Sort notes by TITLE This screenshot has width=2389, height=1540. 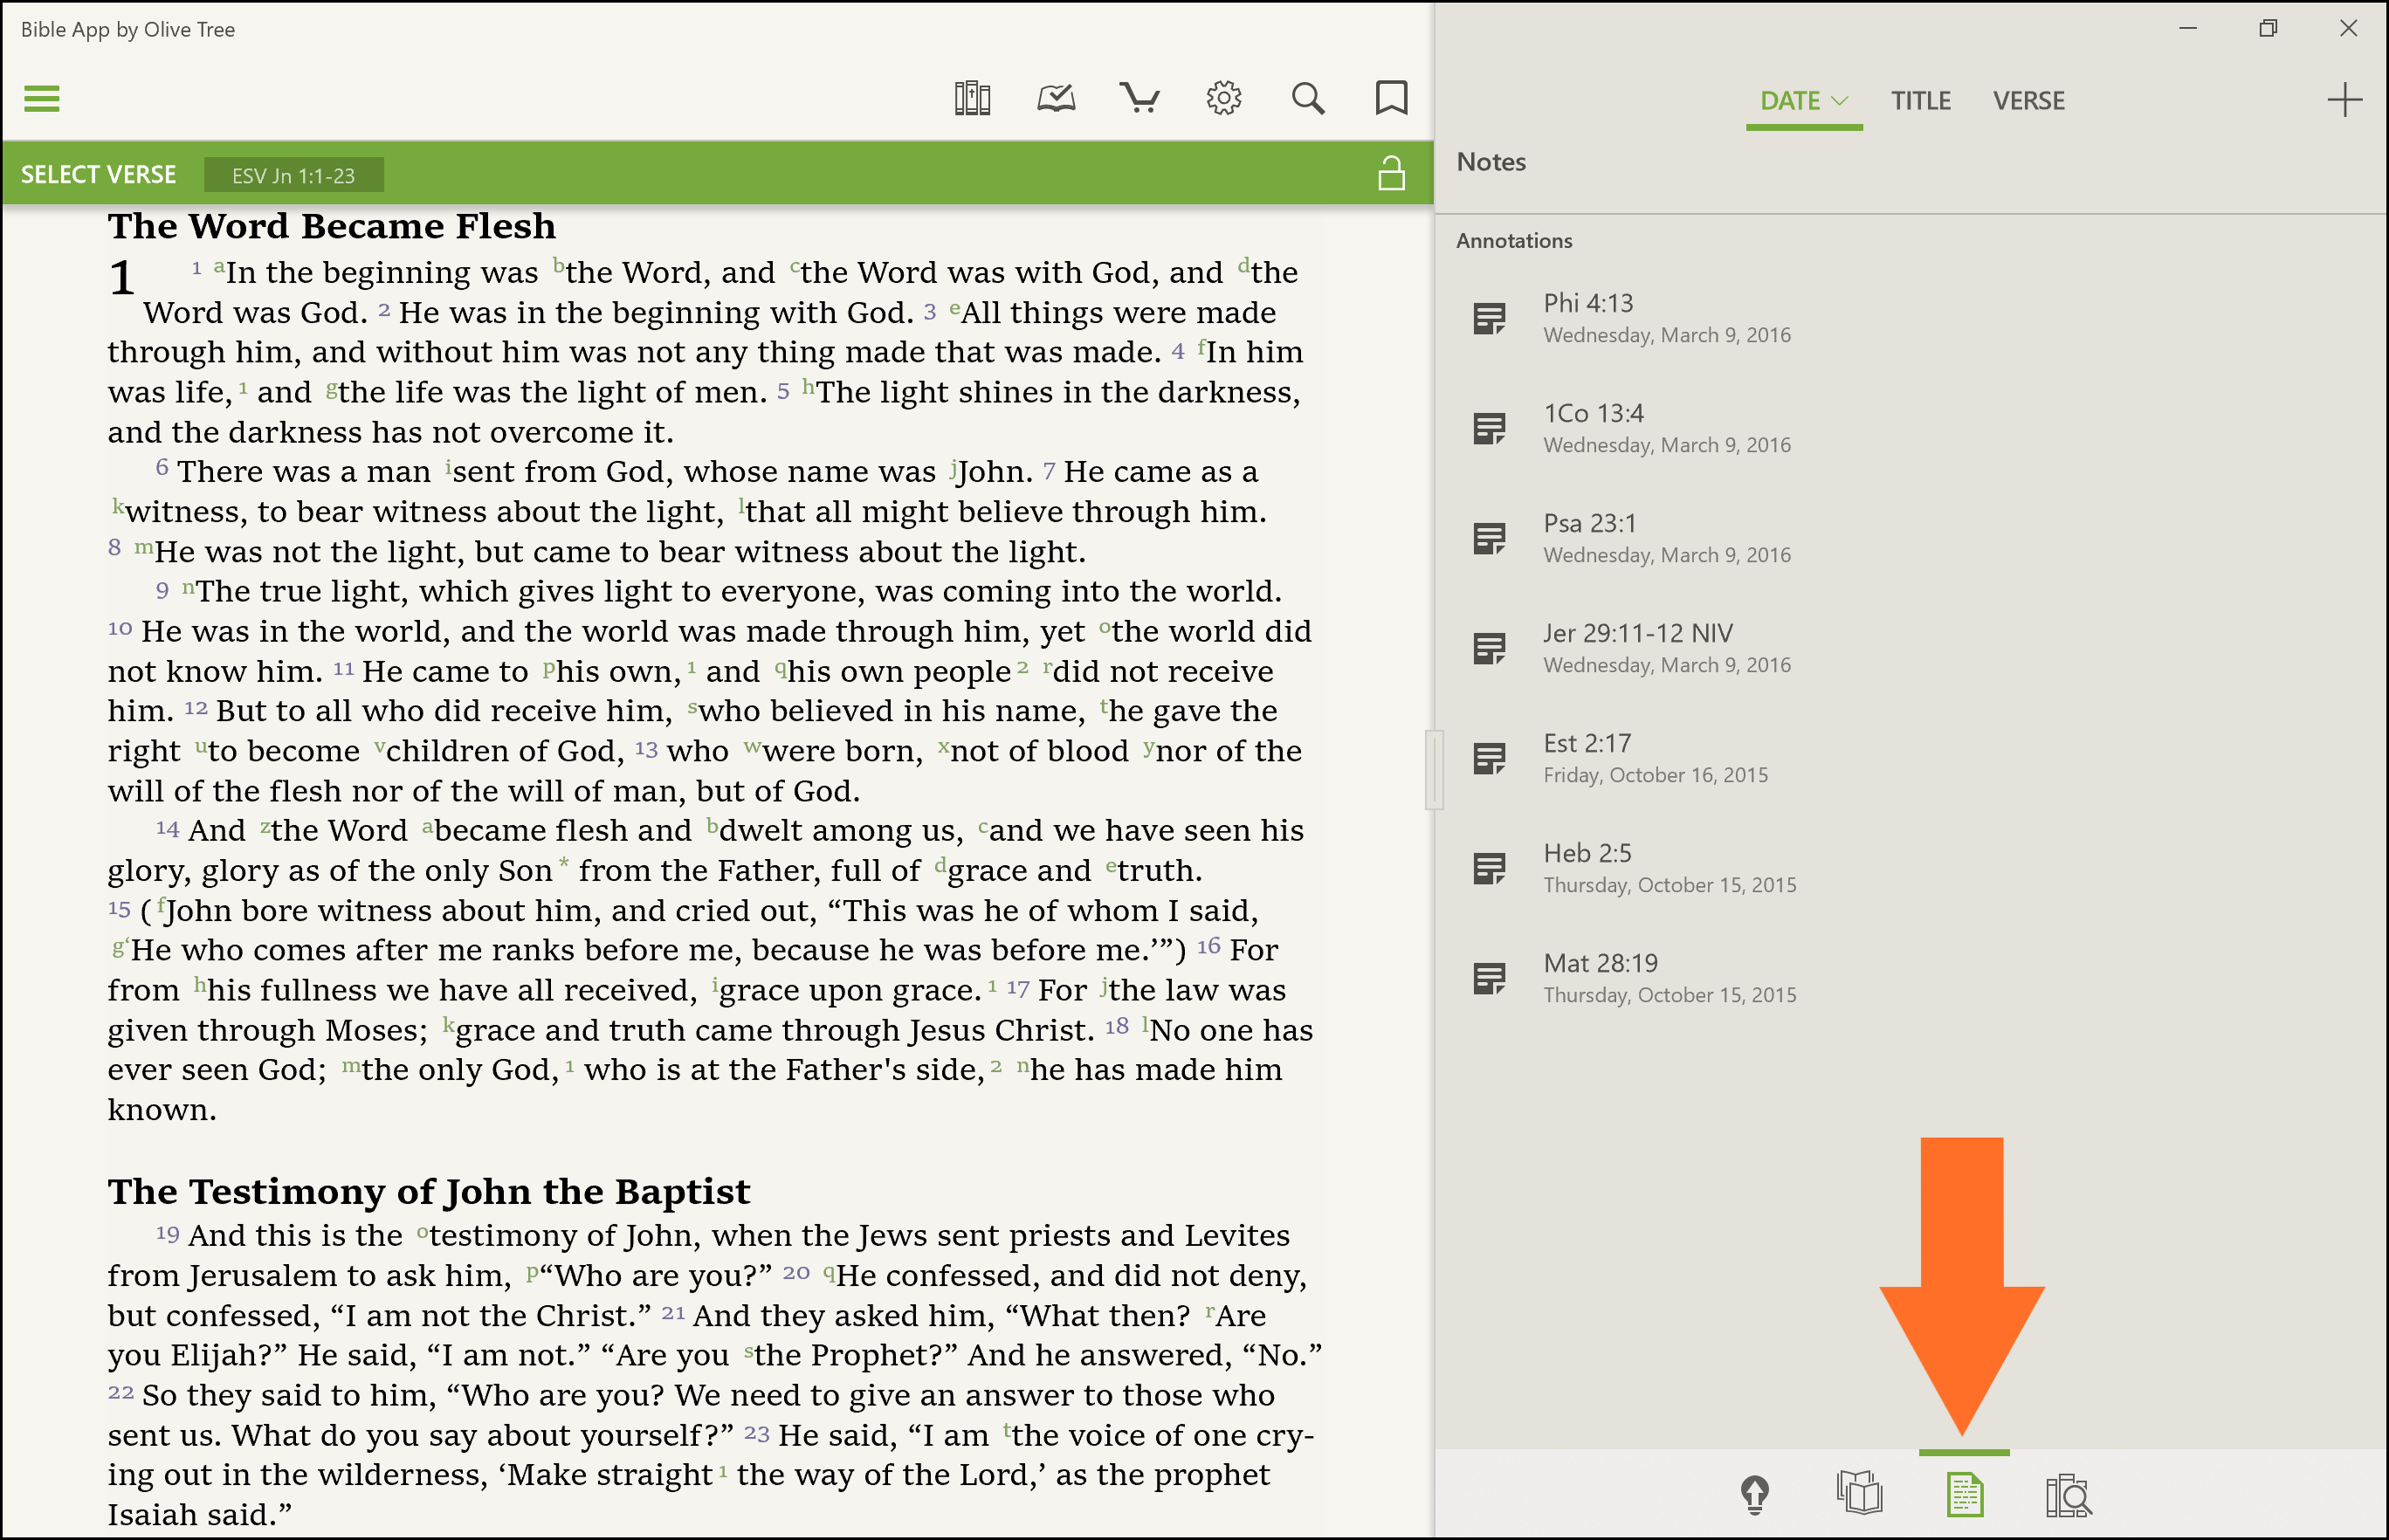click(1920, 101)
